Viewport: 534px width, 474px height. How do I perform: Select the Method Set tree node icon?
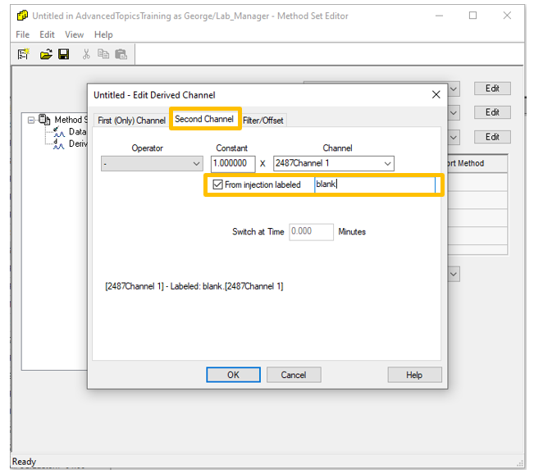(44, 120)
